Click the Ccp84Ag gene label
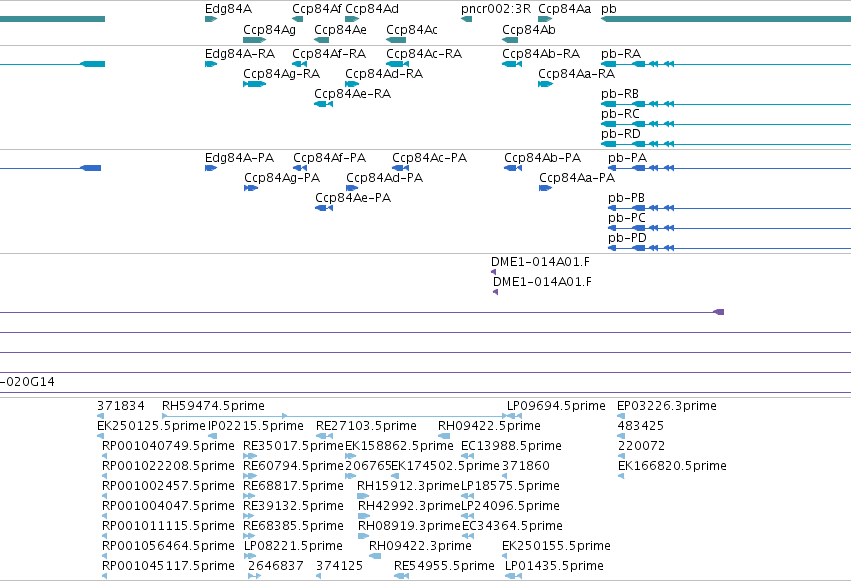 pyautogui.click(x=269, y=30)
